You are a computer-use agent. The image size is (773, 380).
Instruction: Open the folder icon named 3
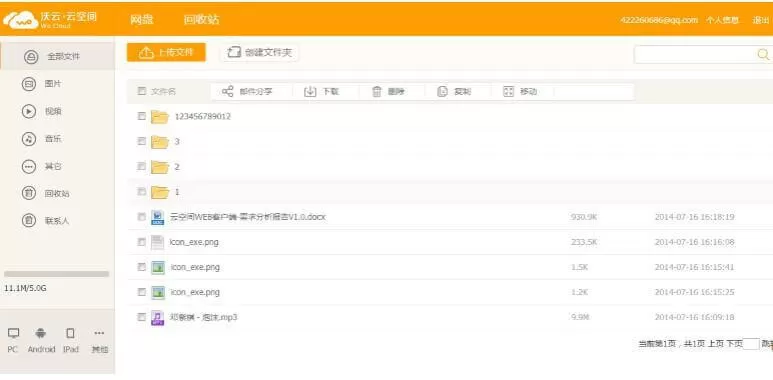(x=160, y=142)
